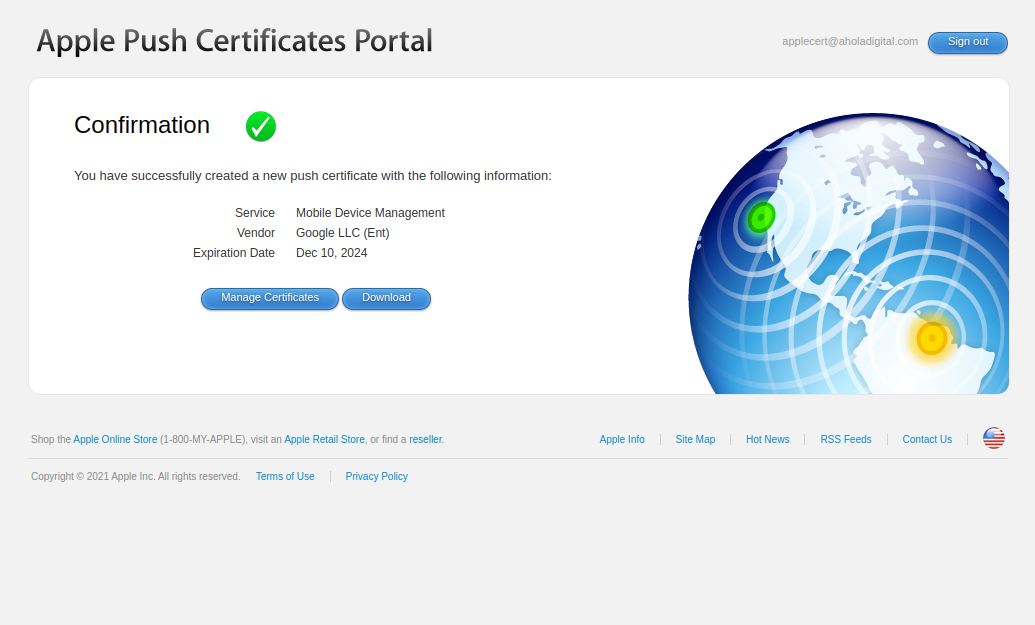Open Hot News link
This screenshot has width=1035, height=625.
768,440
